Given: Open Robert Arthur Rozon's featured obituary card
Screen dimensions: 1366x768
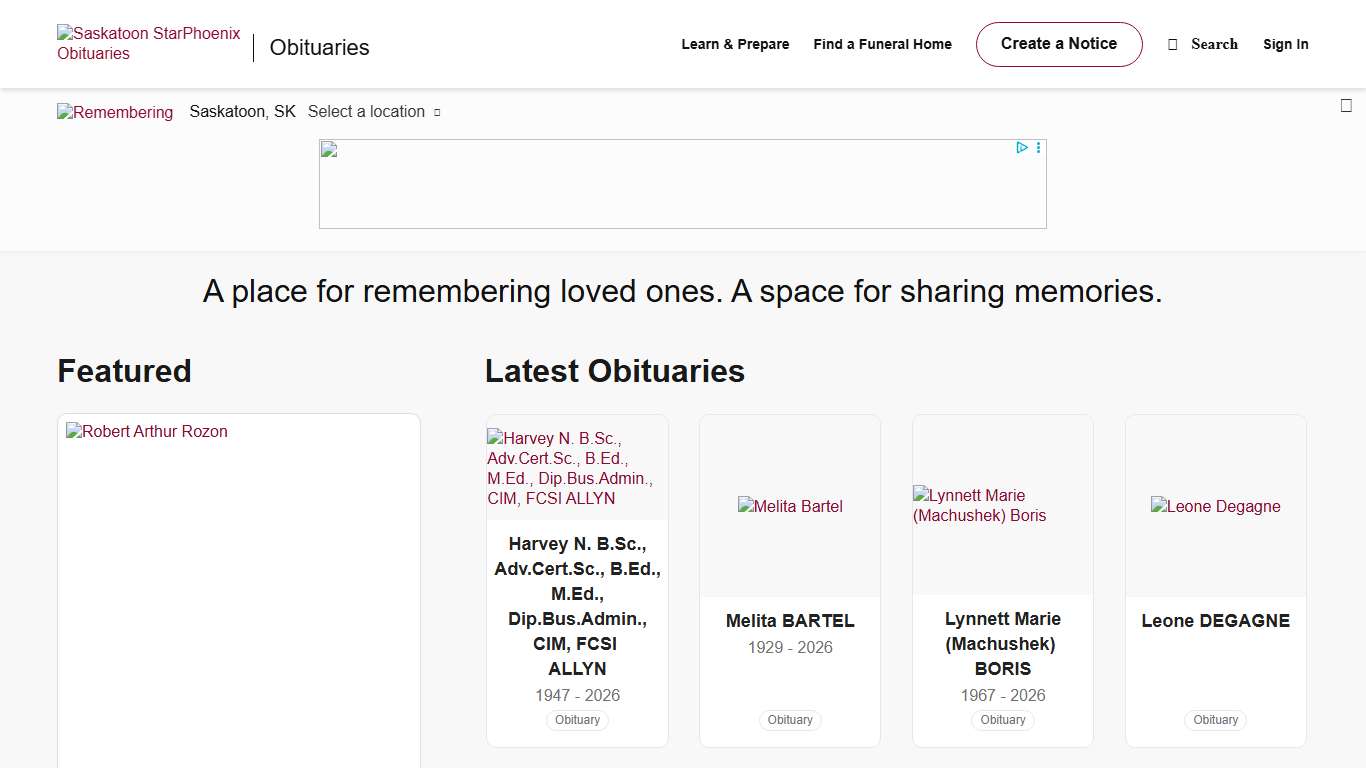Looking at the screenshot, I should pyautogui.click(x=146, y=431).
